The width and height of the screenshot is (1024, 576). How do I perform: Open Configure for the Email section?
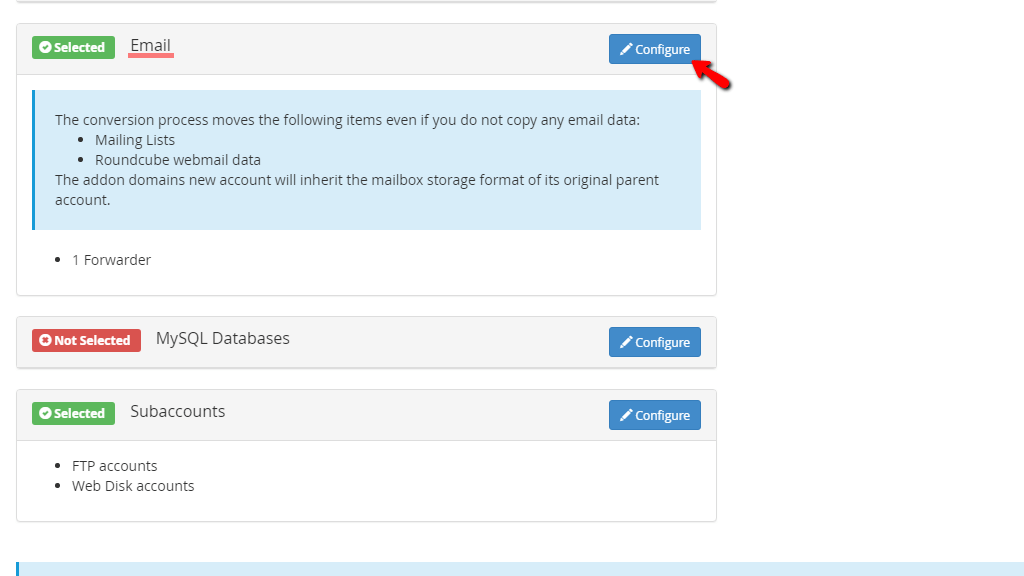[654, 49]
